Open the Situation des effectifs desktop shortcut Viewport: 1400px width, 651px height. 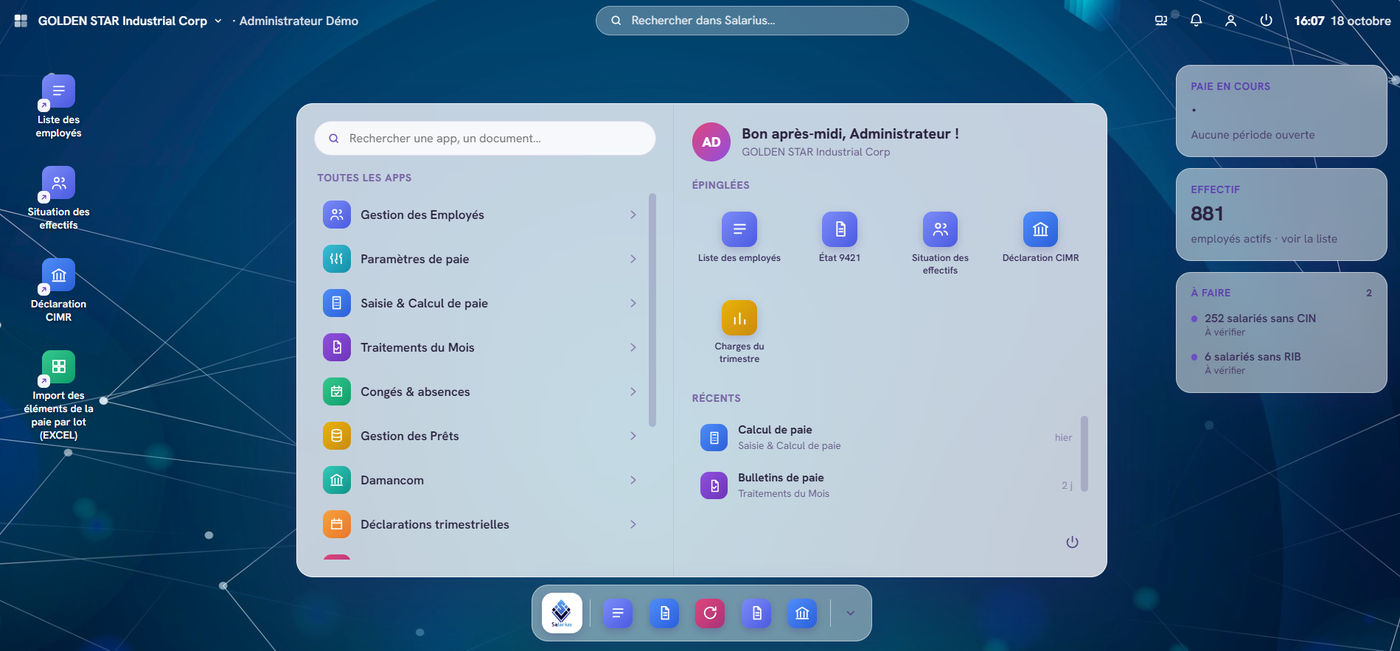tap(58, 198)
